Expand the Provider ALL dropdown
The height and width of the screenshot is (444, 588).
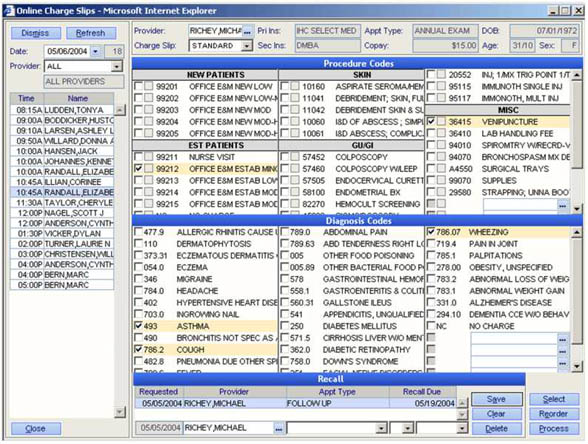click(117, 67)
